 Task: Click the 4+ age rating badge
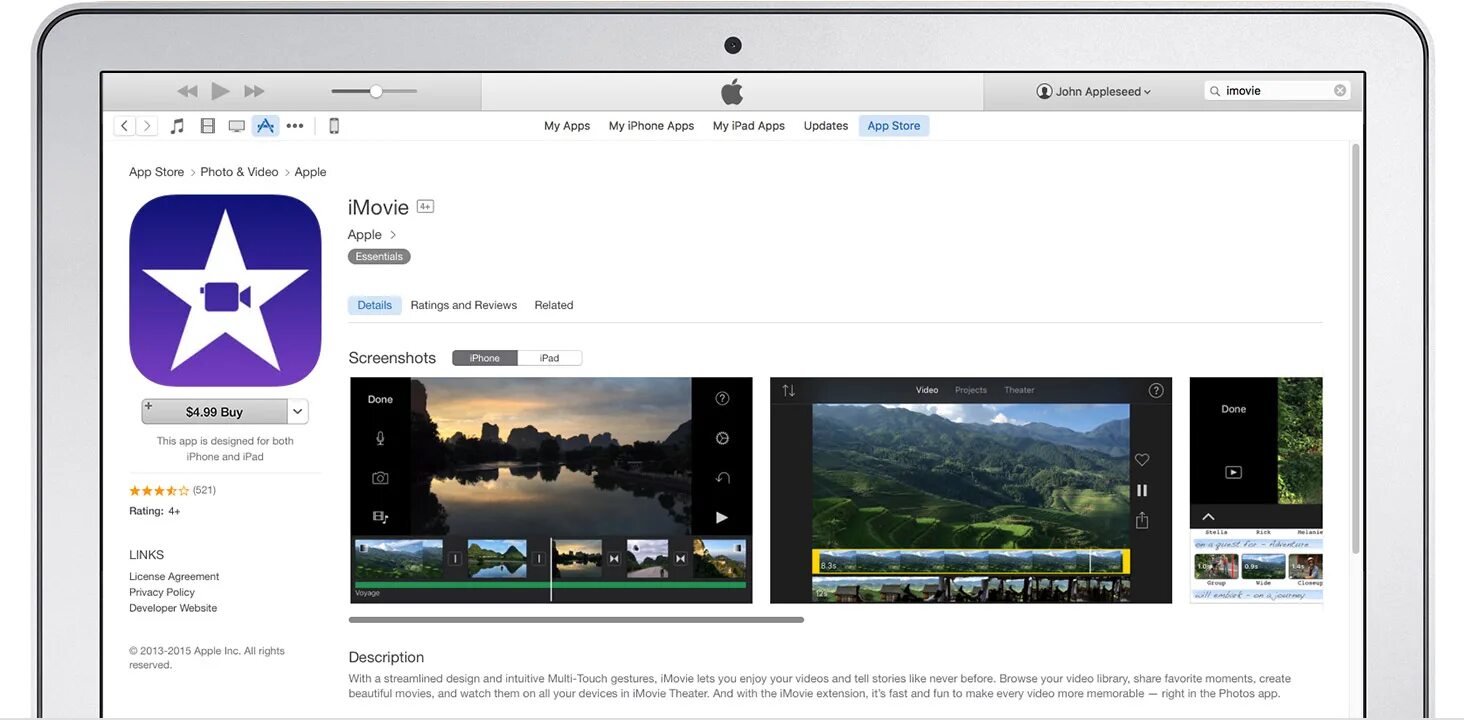tap(425, 207)
